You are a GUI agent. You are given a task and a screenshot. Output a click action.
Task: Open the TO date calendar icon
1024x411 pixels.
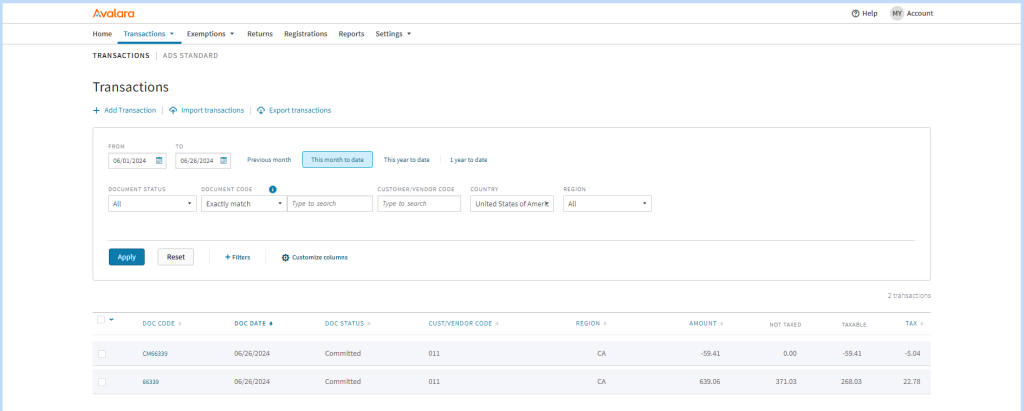[x=223, y=160]
